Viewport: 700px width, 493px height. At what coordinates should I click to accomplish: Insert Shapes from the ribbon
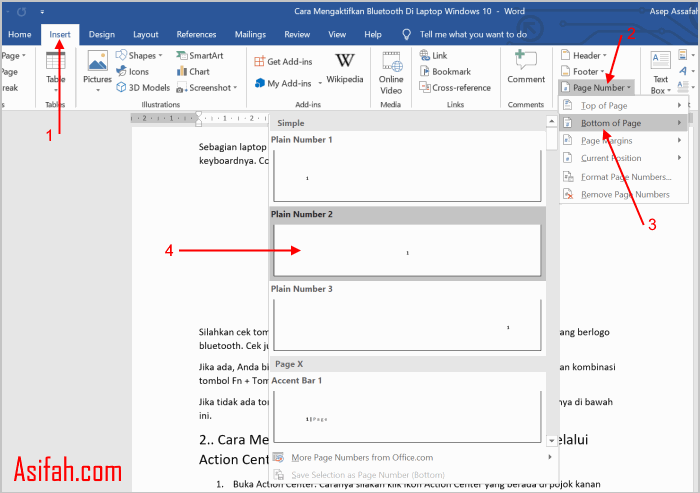click(x=139, y=55)
